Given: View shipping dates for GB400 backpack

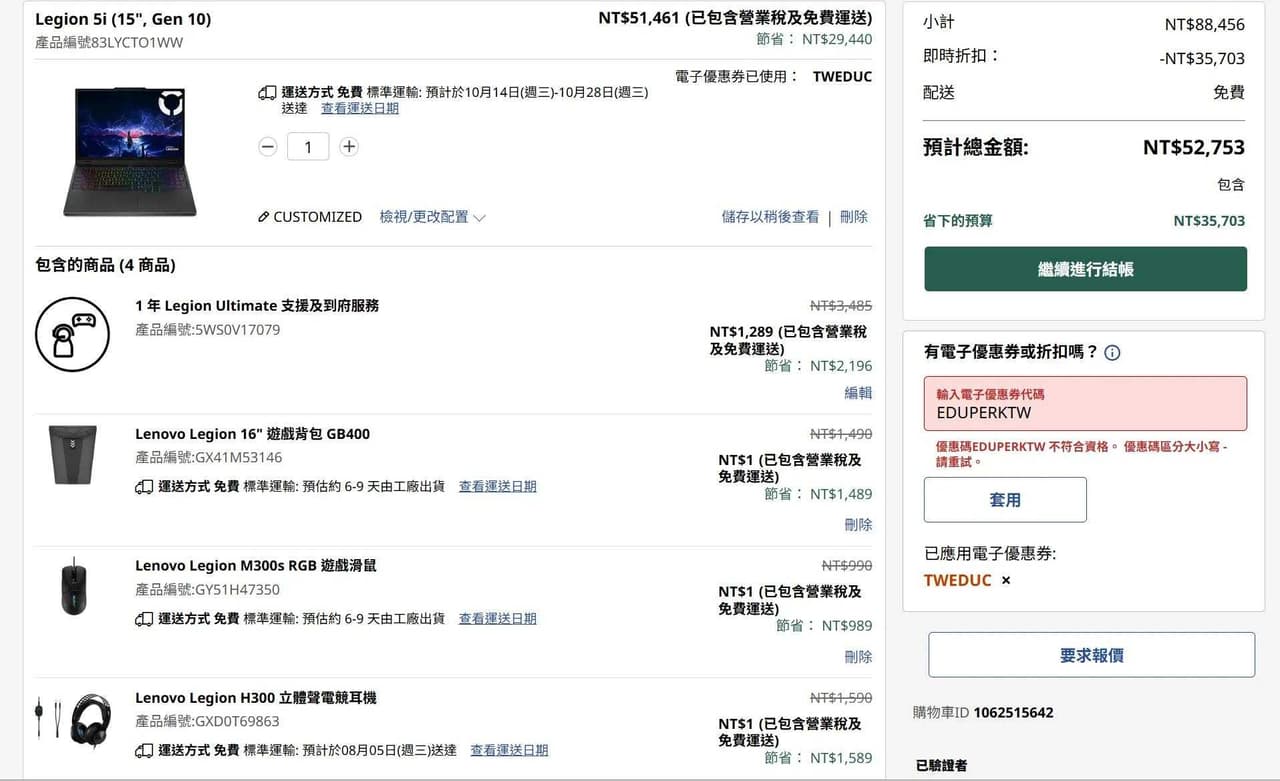Looking at the screenshot, I should pyautogui.click(x=497, y=487).
